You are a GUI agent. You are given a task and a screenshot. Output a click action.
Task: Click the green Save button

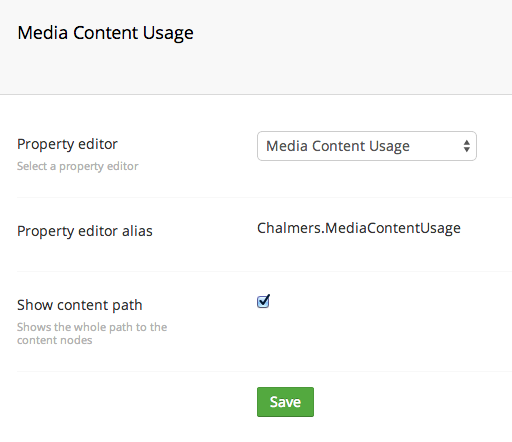click(x=285, y=402)
